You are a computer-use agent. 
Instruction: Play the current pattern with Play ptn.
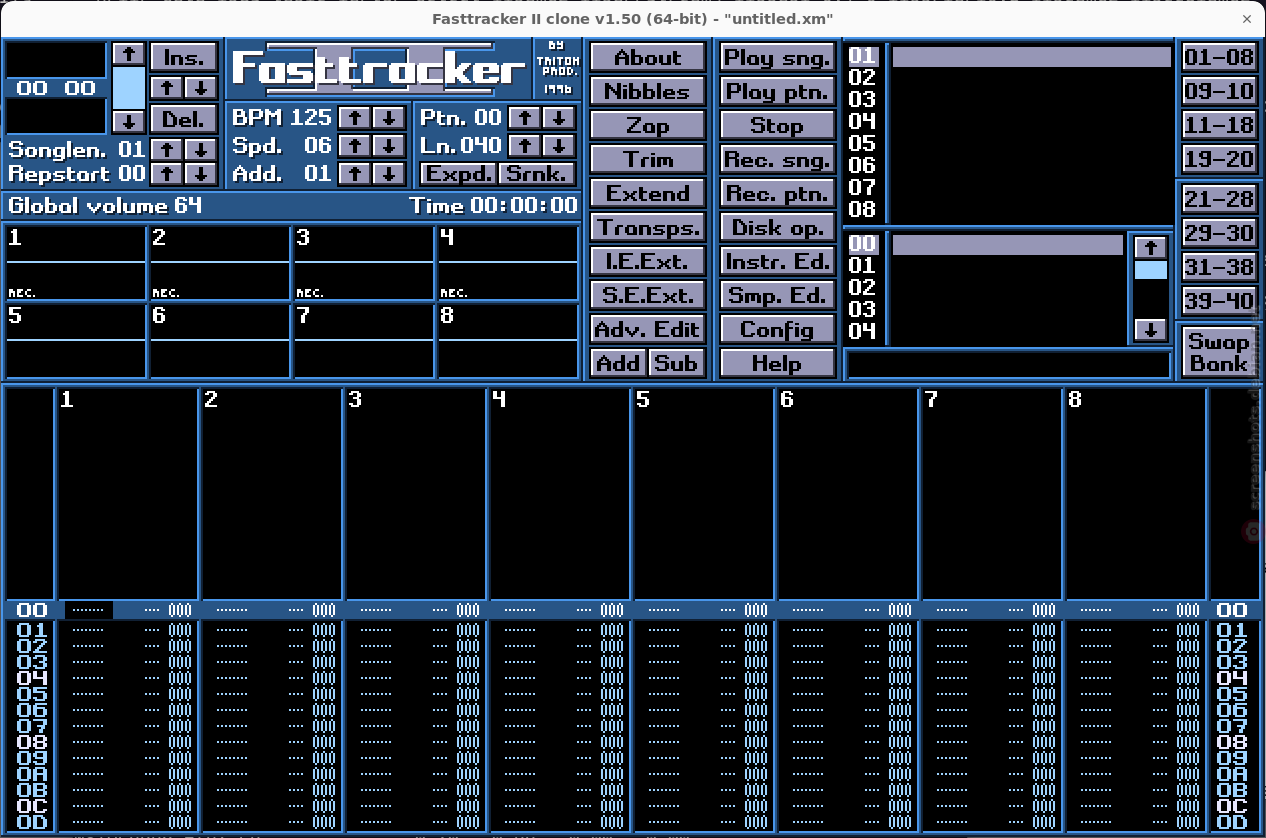pos(777,91)
